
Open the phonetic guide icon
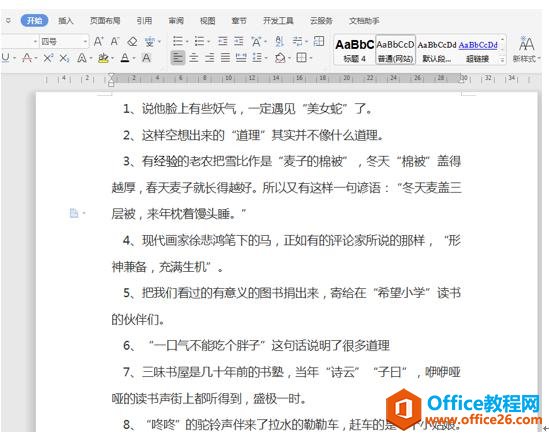click(150, 42)
